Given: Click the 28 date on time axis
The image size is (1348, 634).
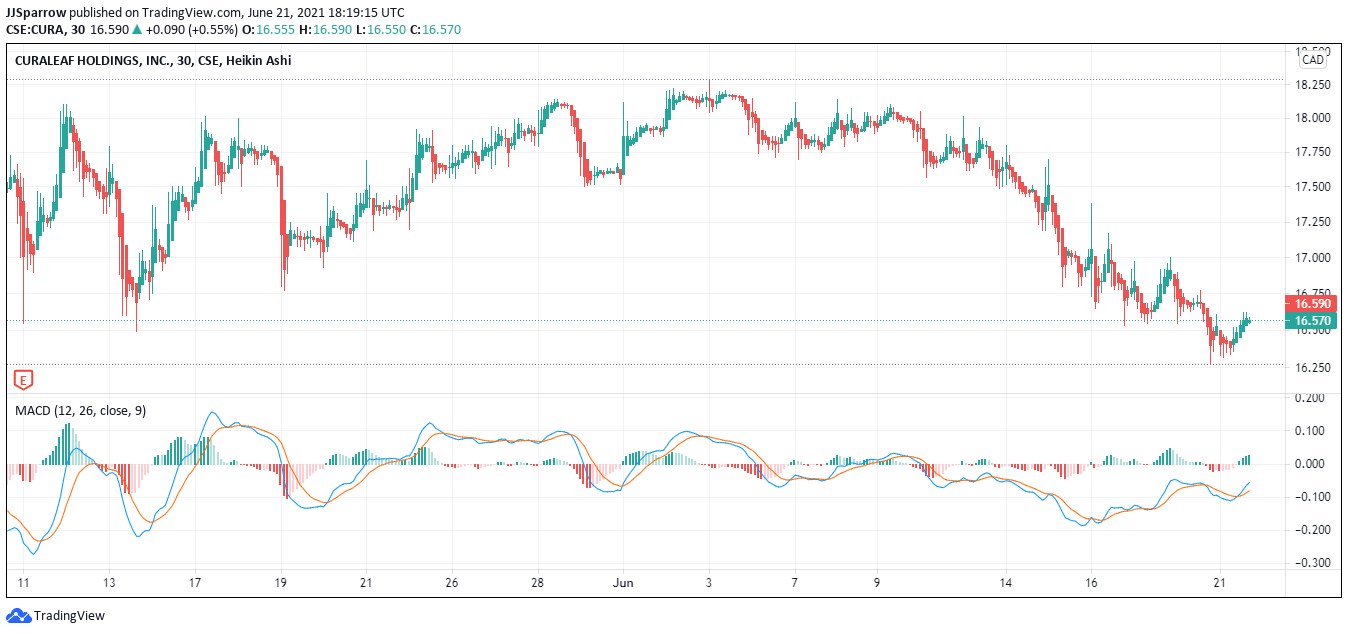Looking at the screenshot, I should 538,582.
